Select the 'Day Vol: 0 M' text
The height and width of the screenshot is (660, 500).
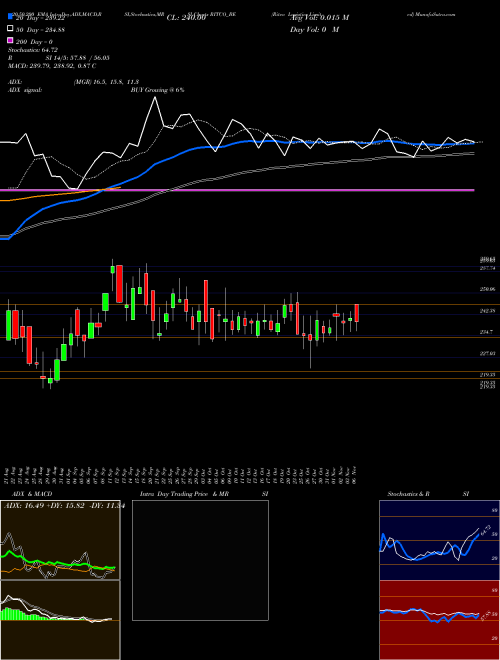coord(314,29)
